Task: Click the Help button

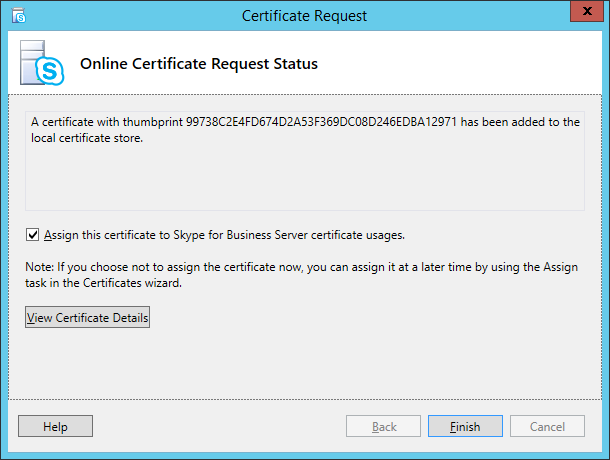Action: tap(55, 426)
